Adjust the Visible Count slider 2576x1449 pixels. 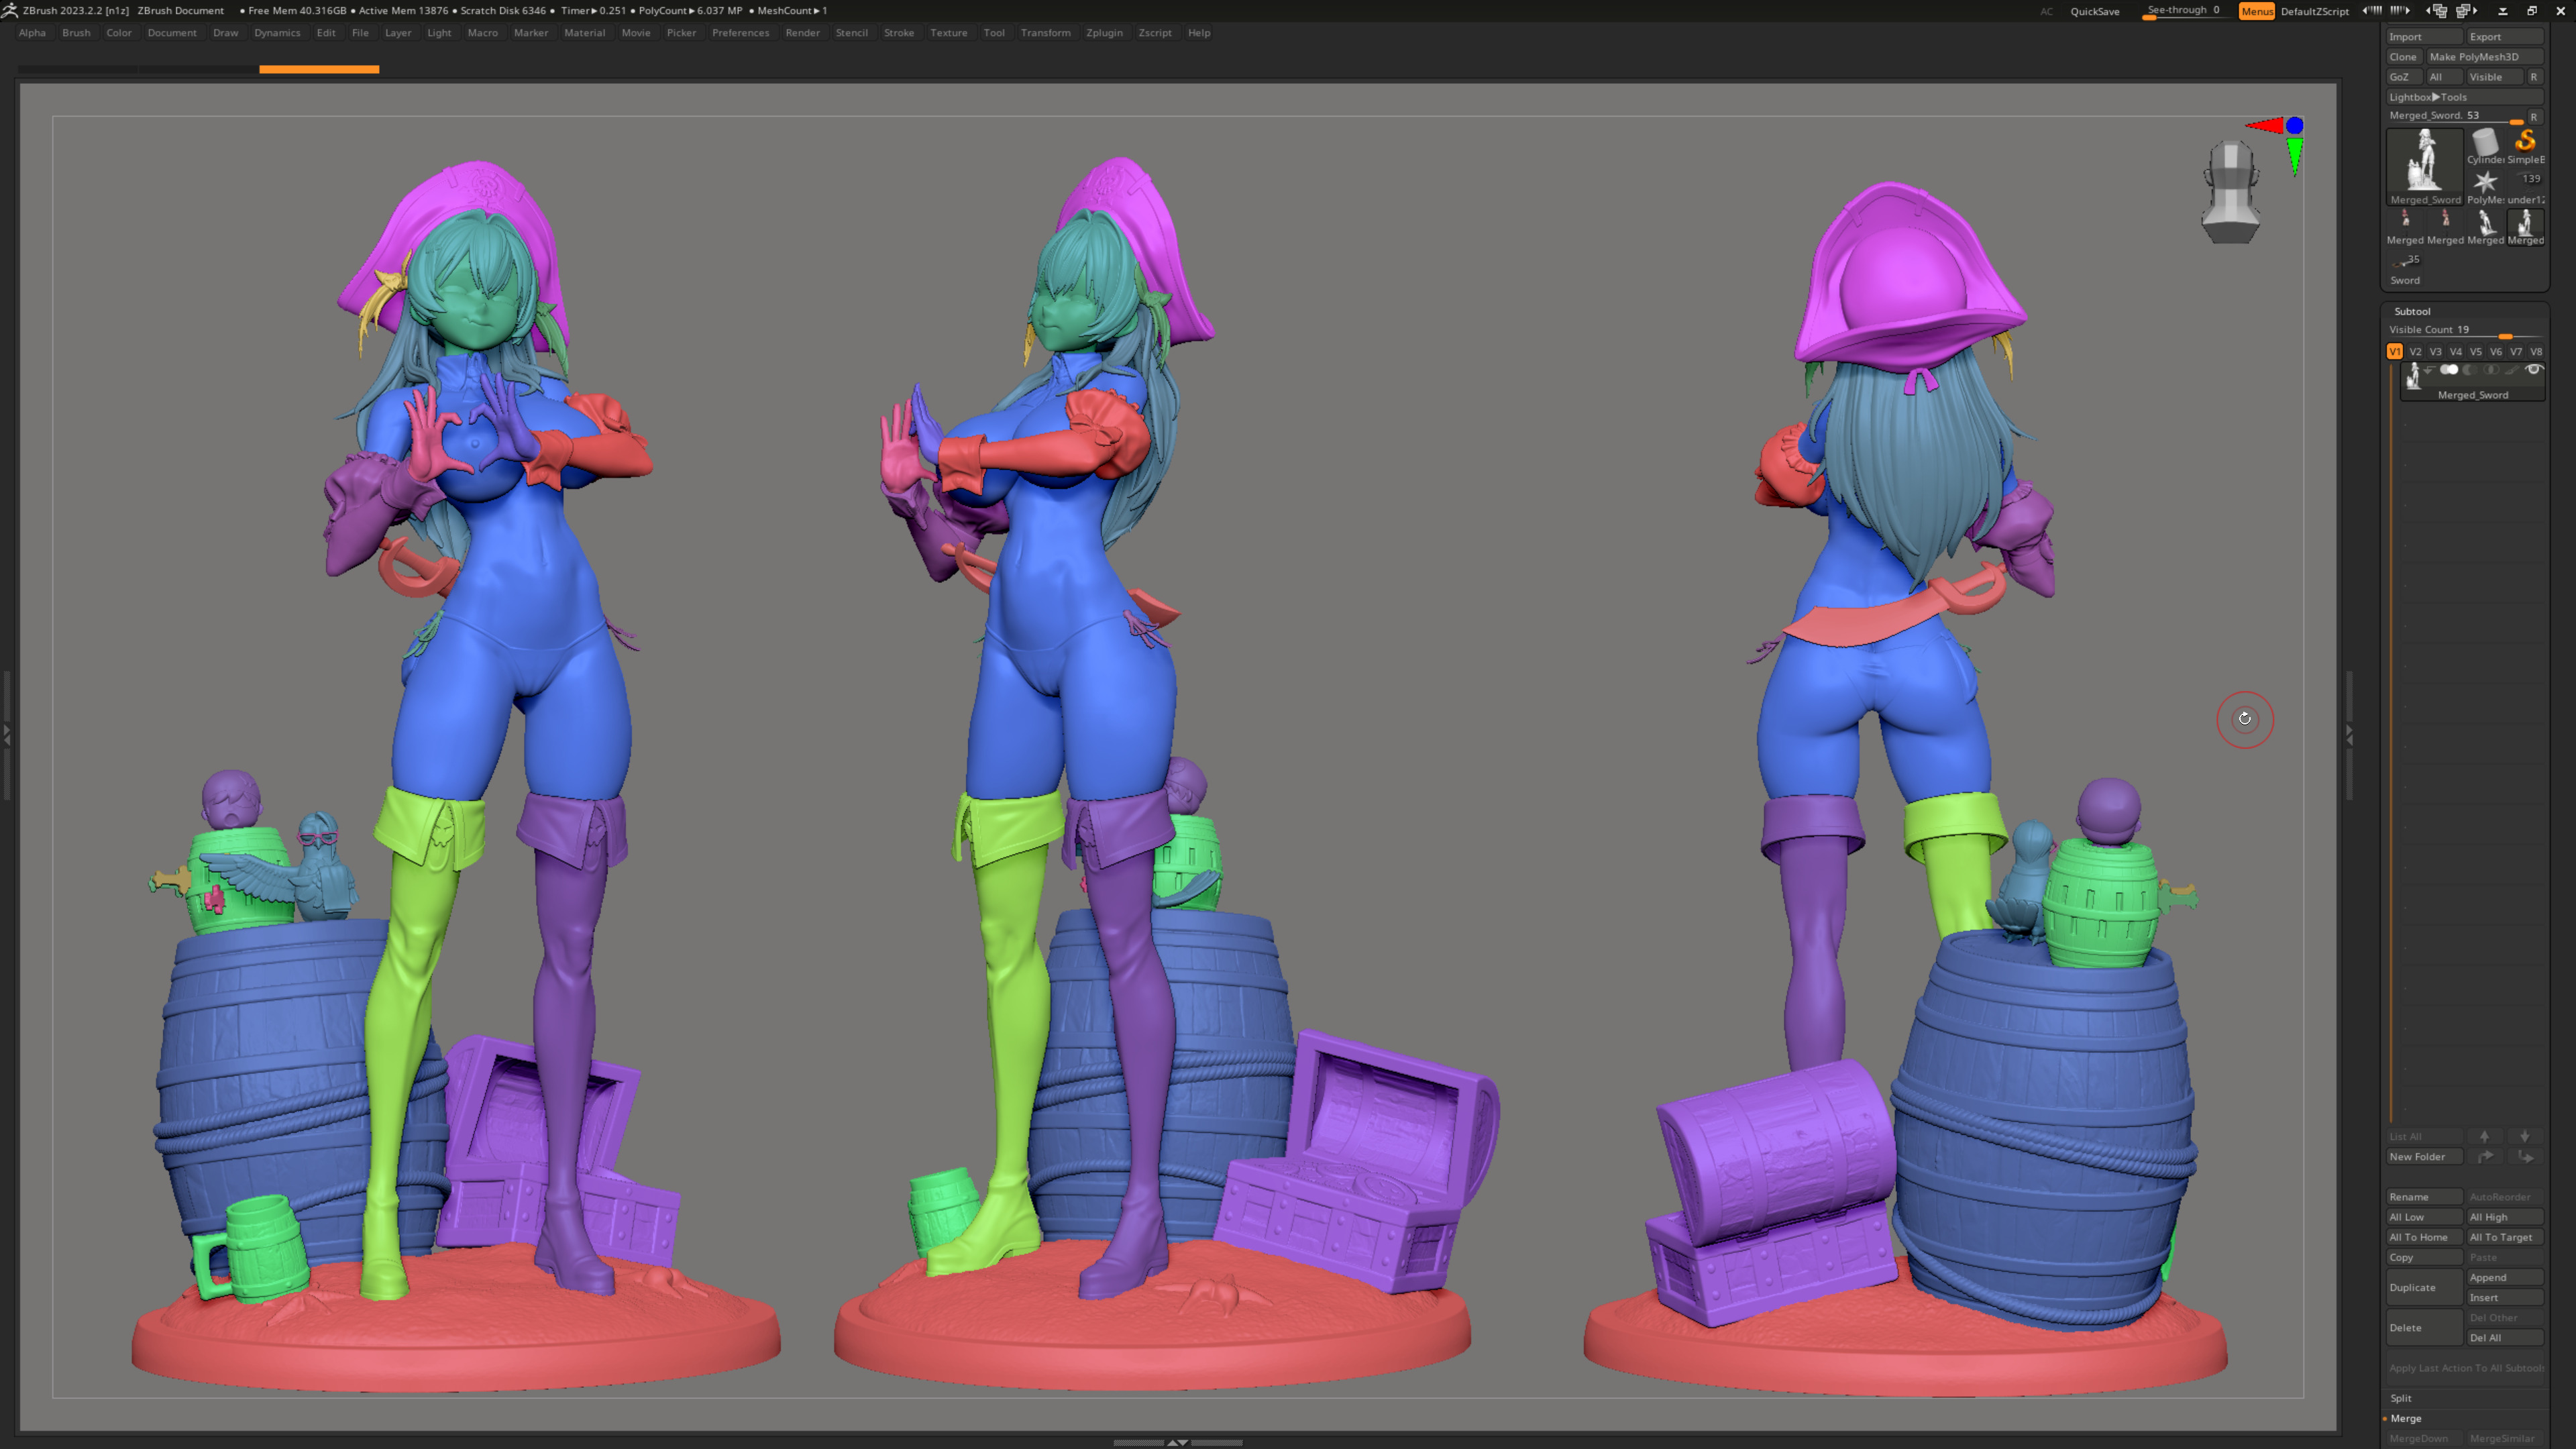point(2465,331)
